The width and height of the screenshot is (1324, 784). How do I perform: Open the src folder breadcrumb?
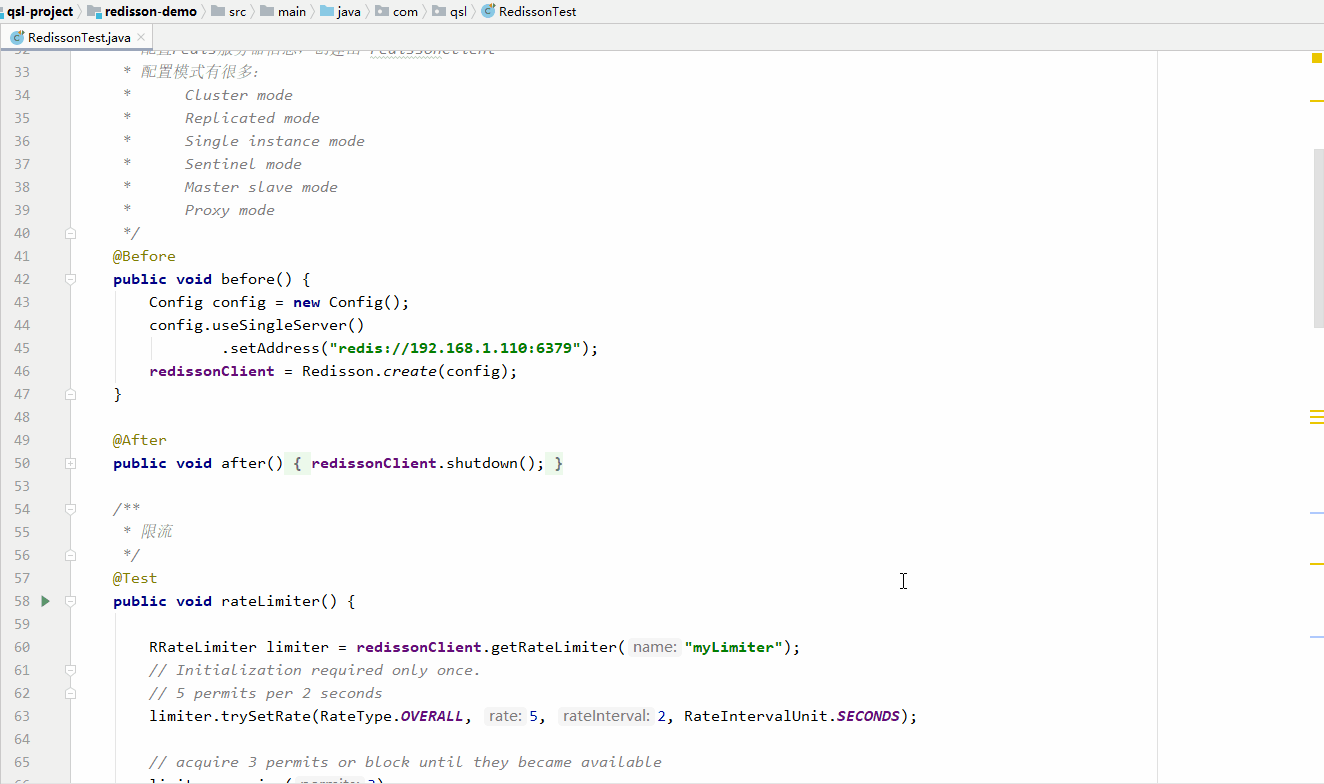pos(227,12)
